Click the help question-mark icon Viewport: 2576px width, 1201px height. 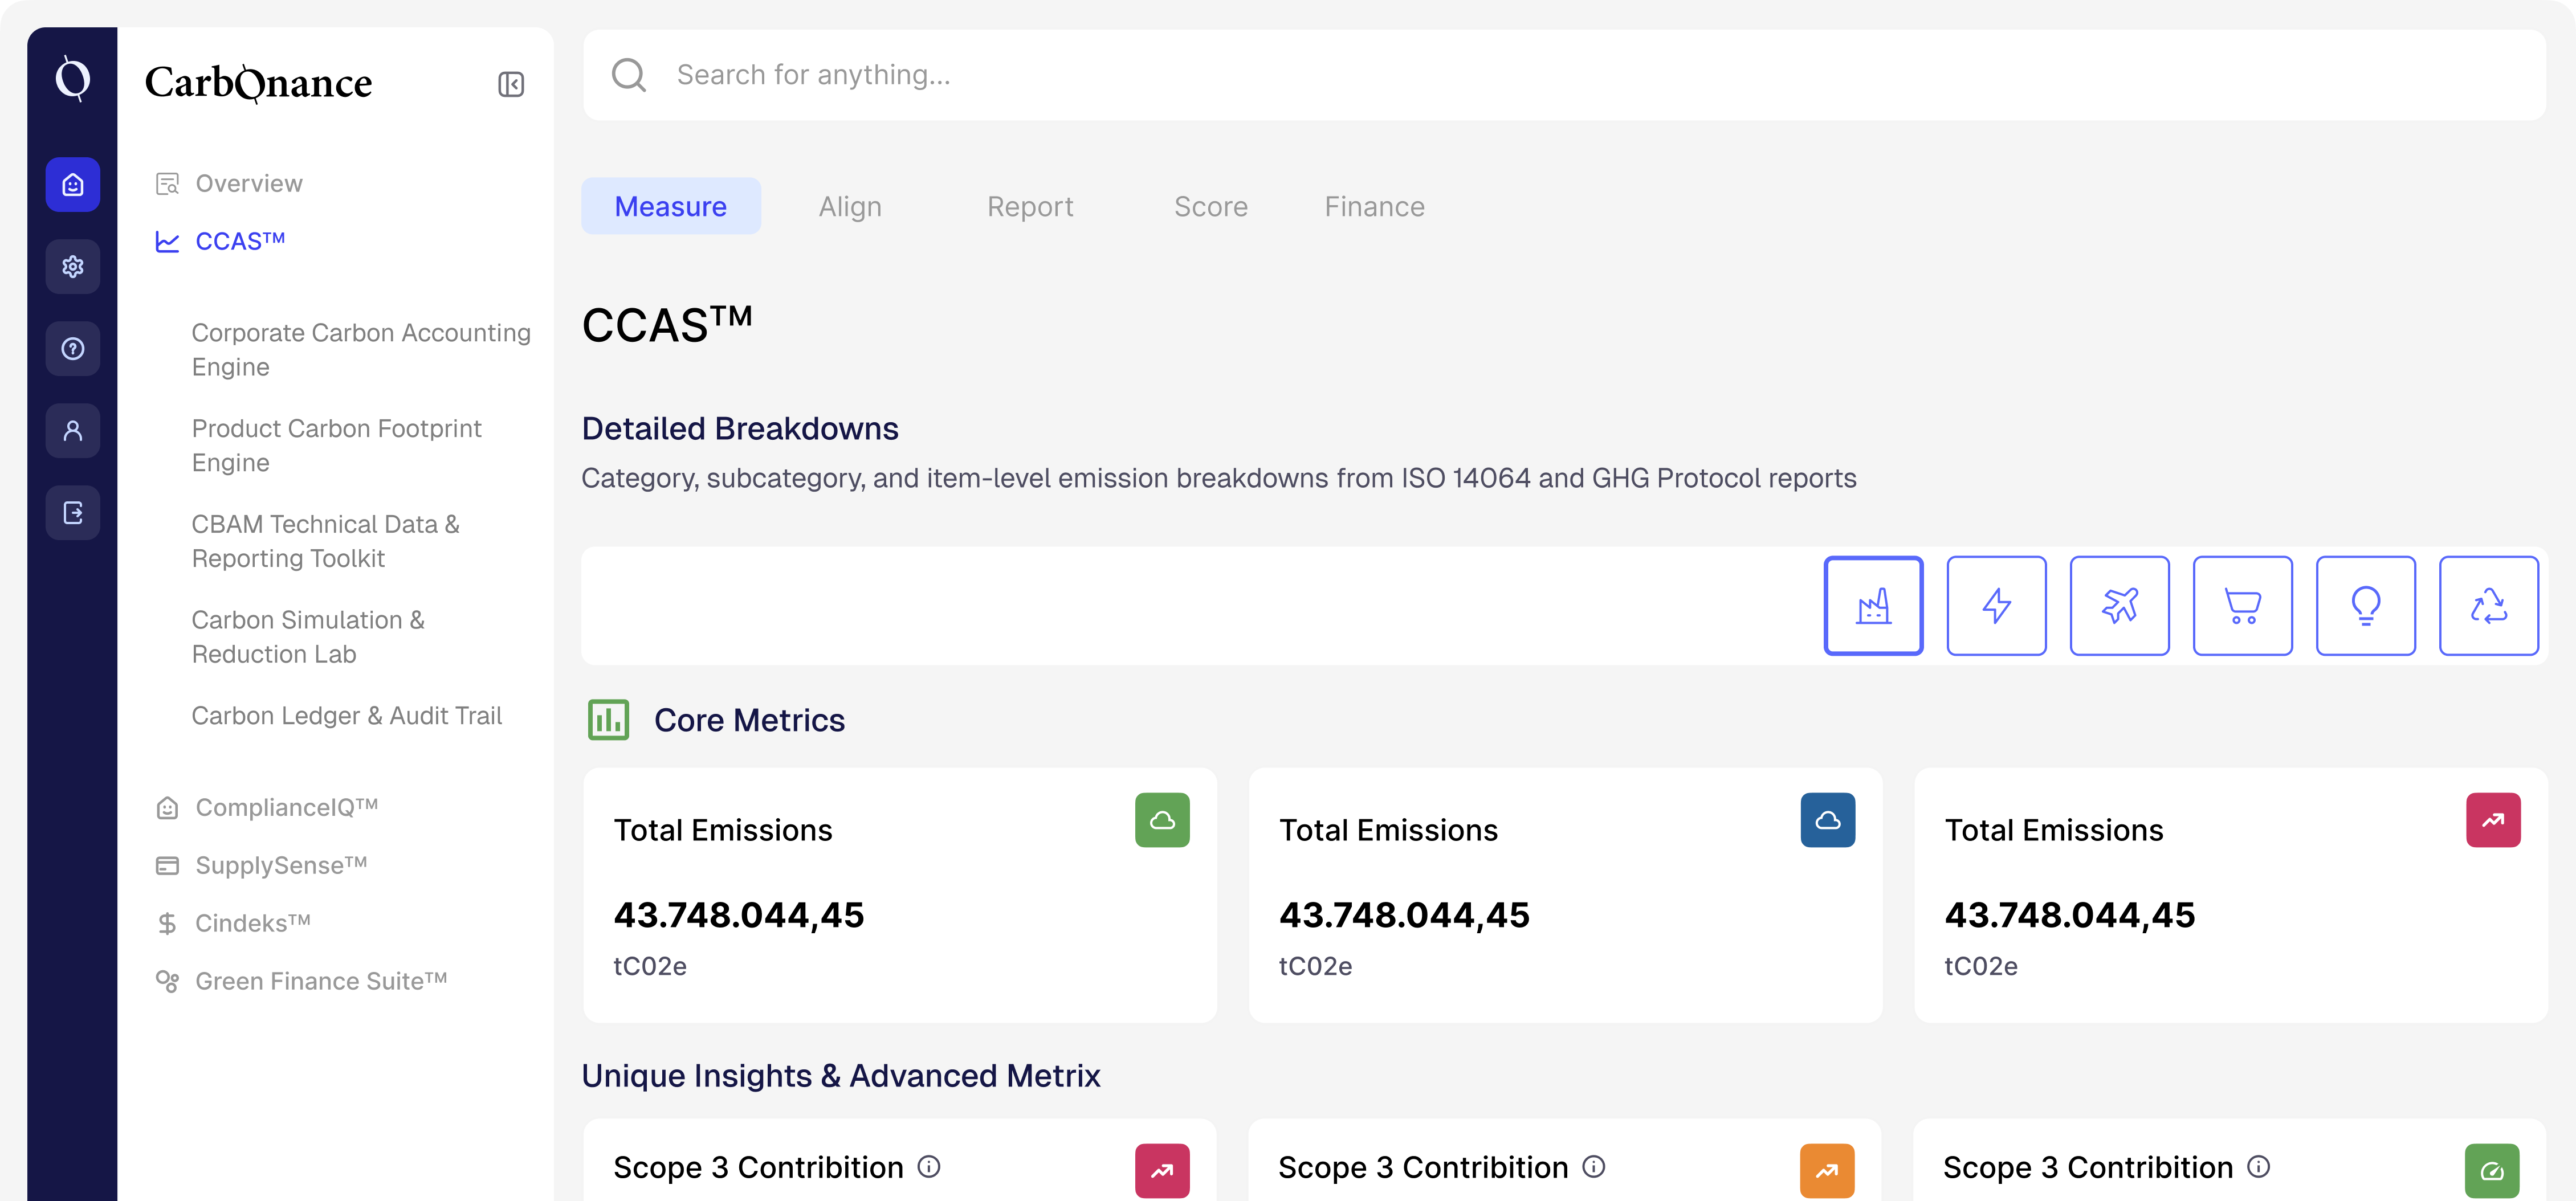click(x=72, y=348)
